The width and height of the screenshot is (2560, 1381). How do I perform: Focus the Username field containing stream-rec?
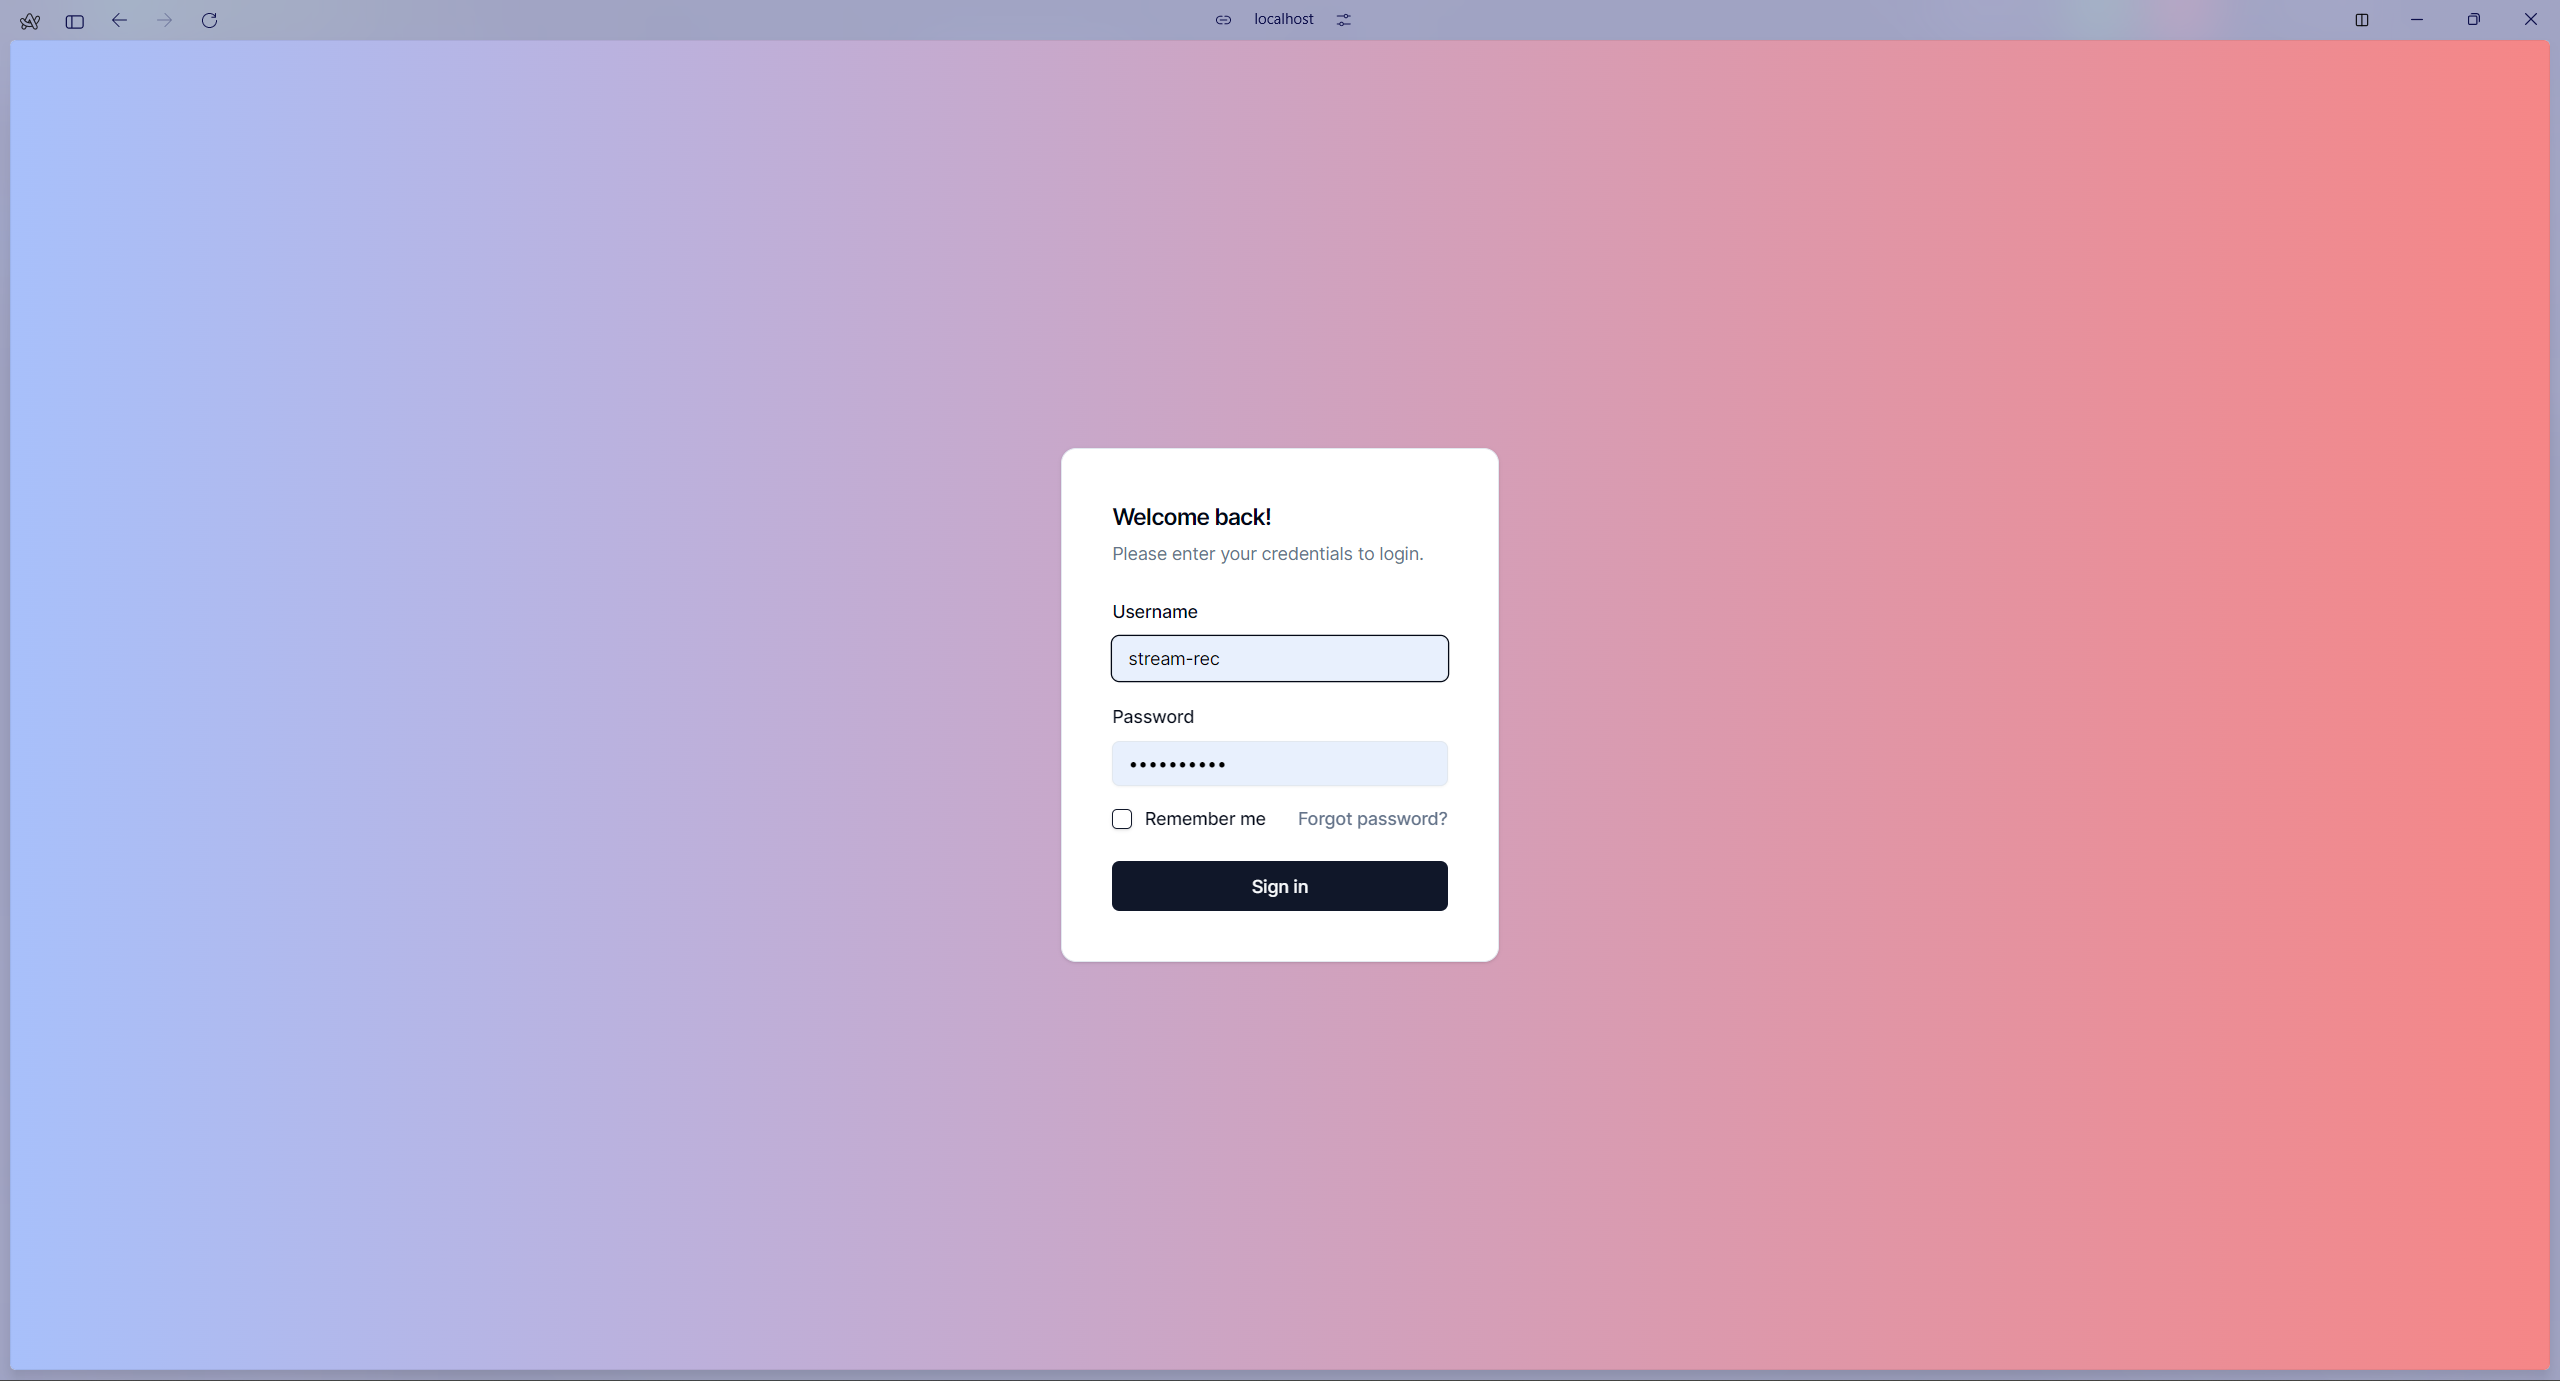pos(1279,659)
